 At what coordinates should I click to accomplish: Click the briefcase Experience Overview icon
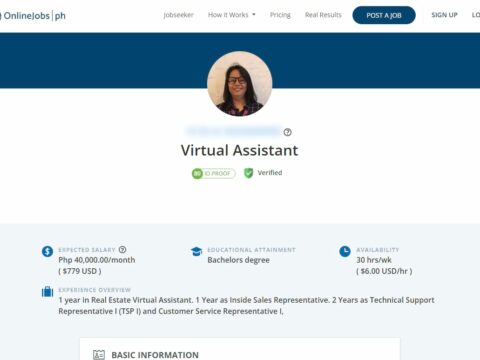tap(47, 292)
